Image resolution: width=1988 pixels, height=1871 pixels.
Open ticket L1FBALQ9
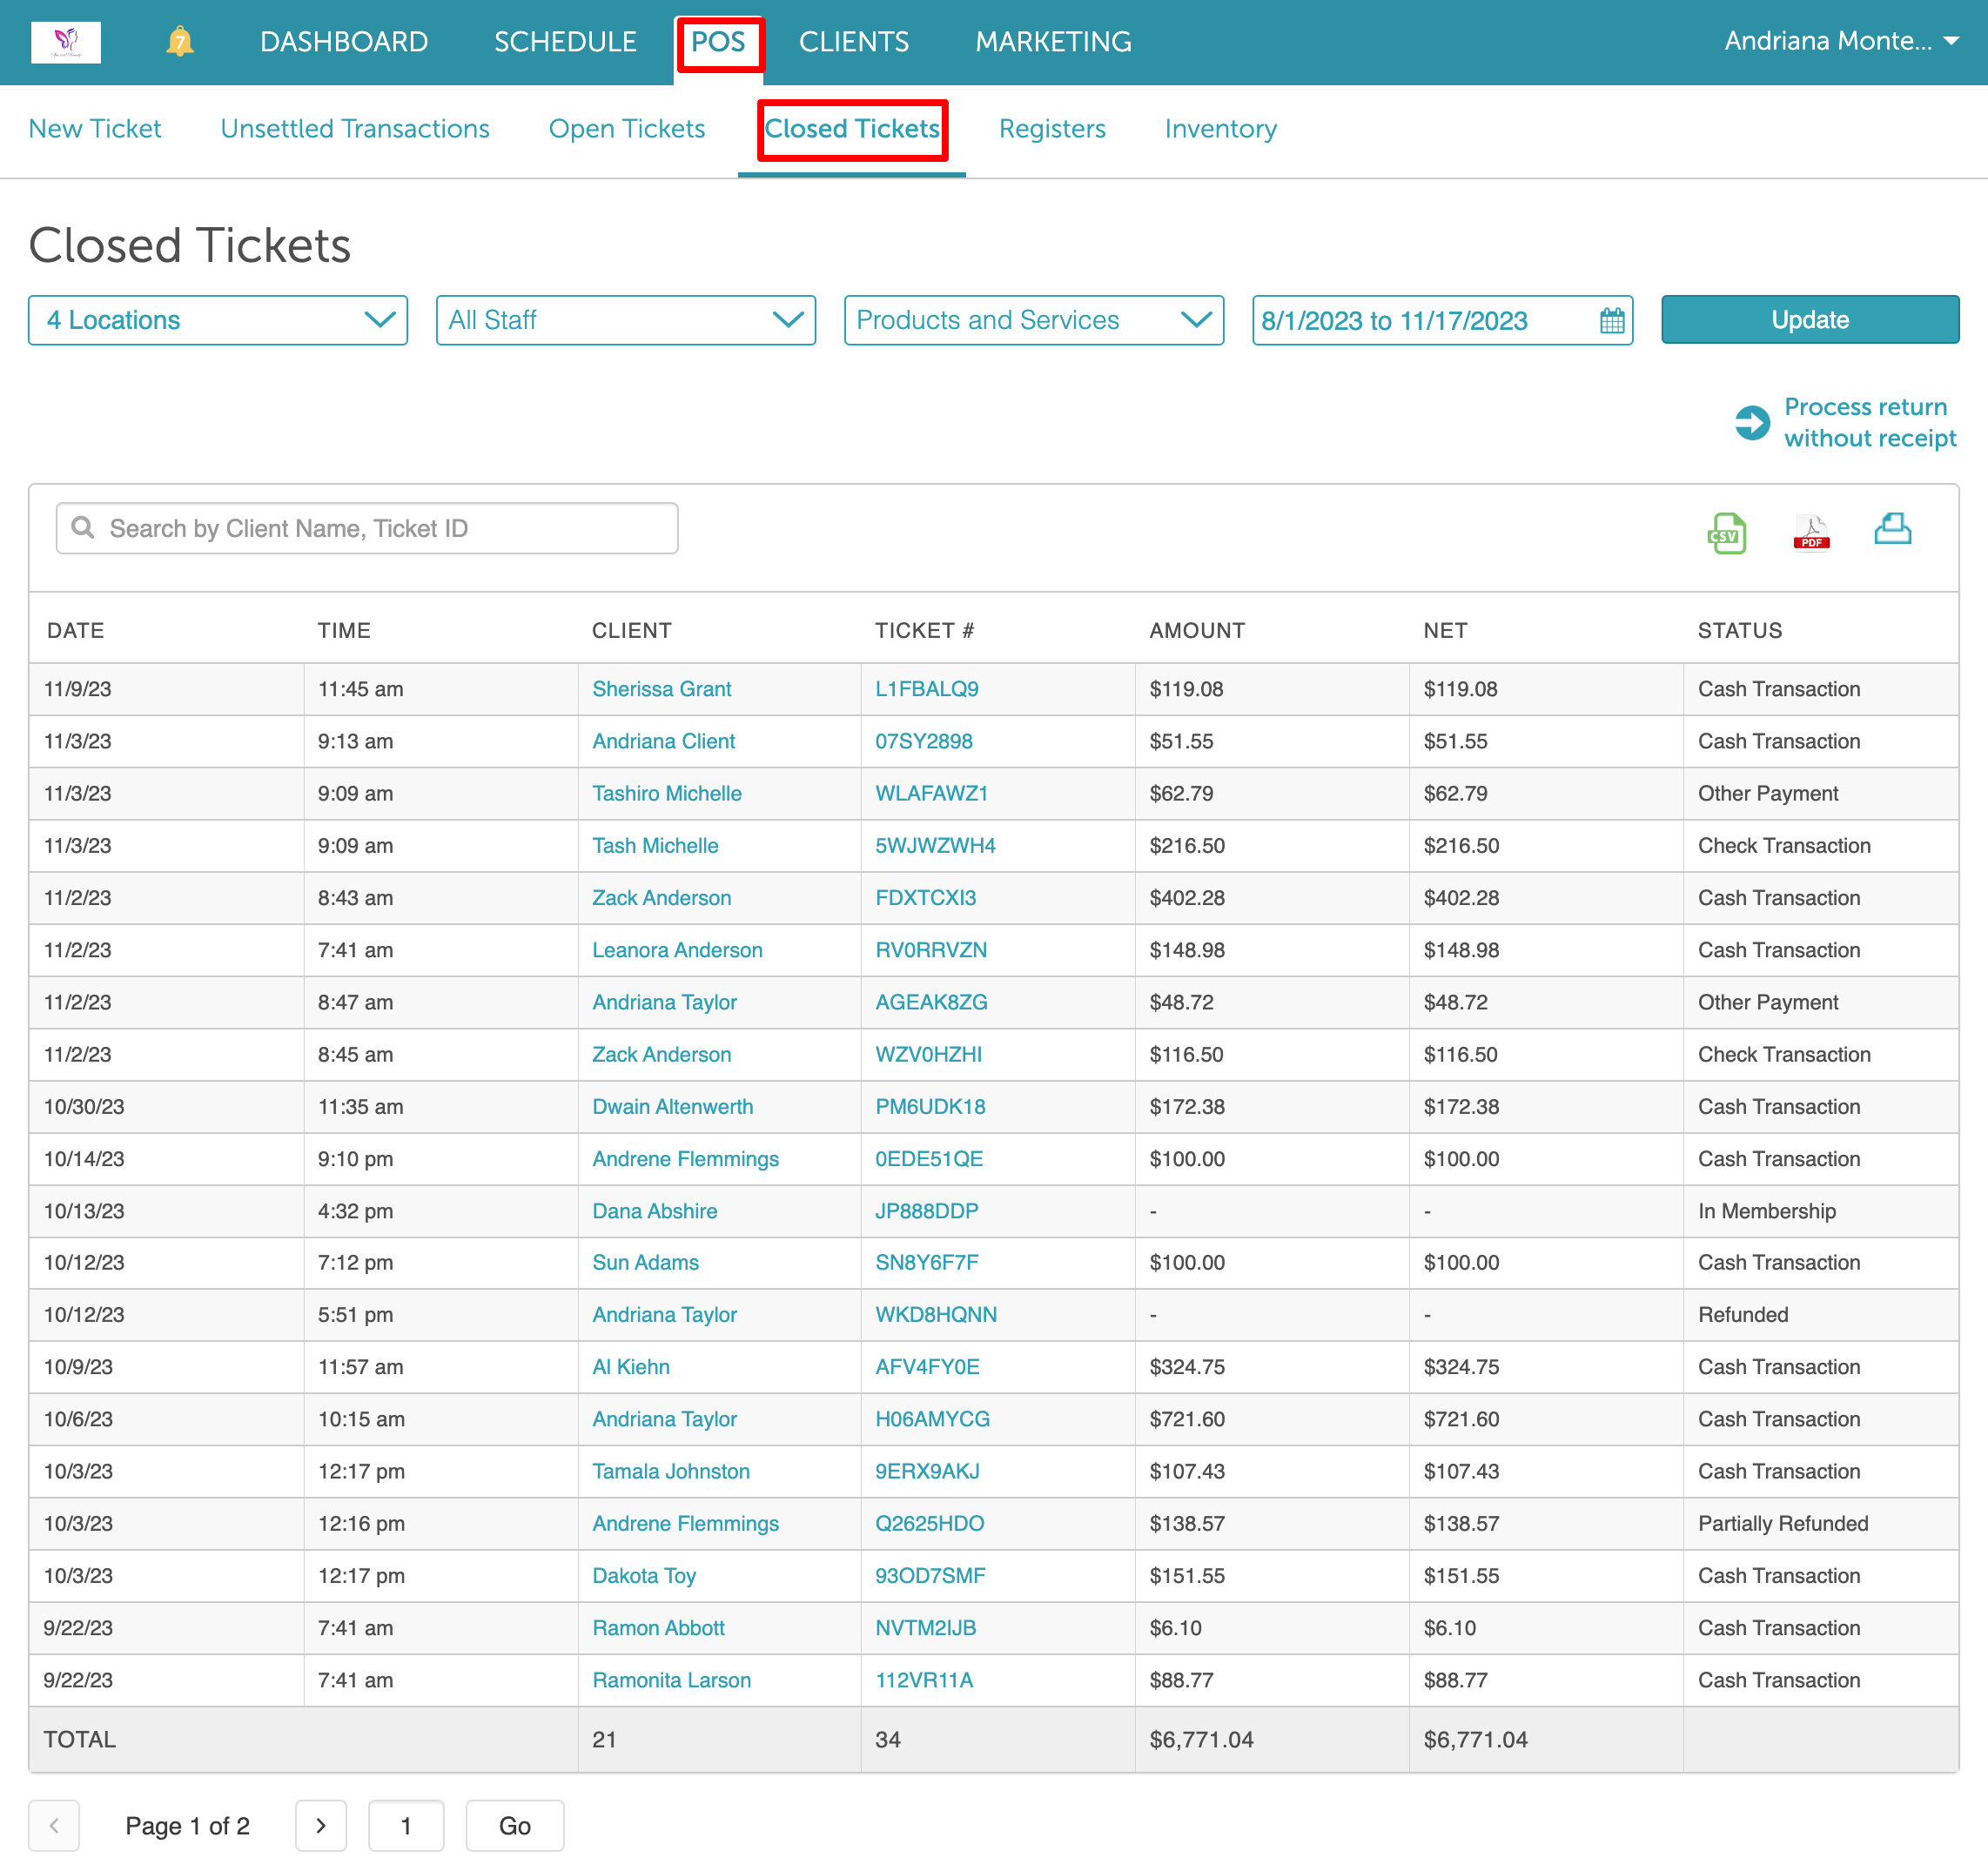point(926,689)
